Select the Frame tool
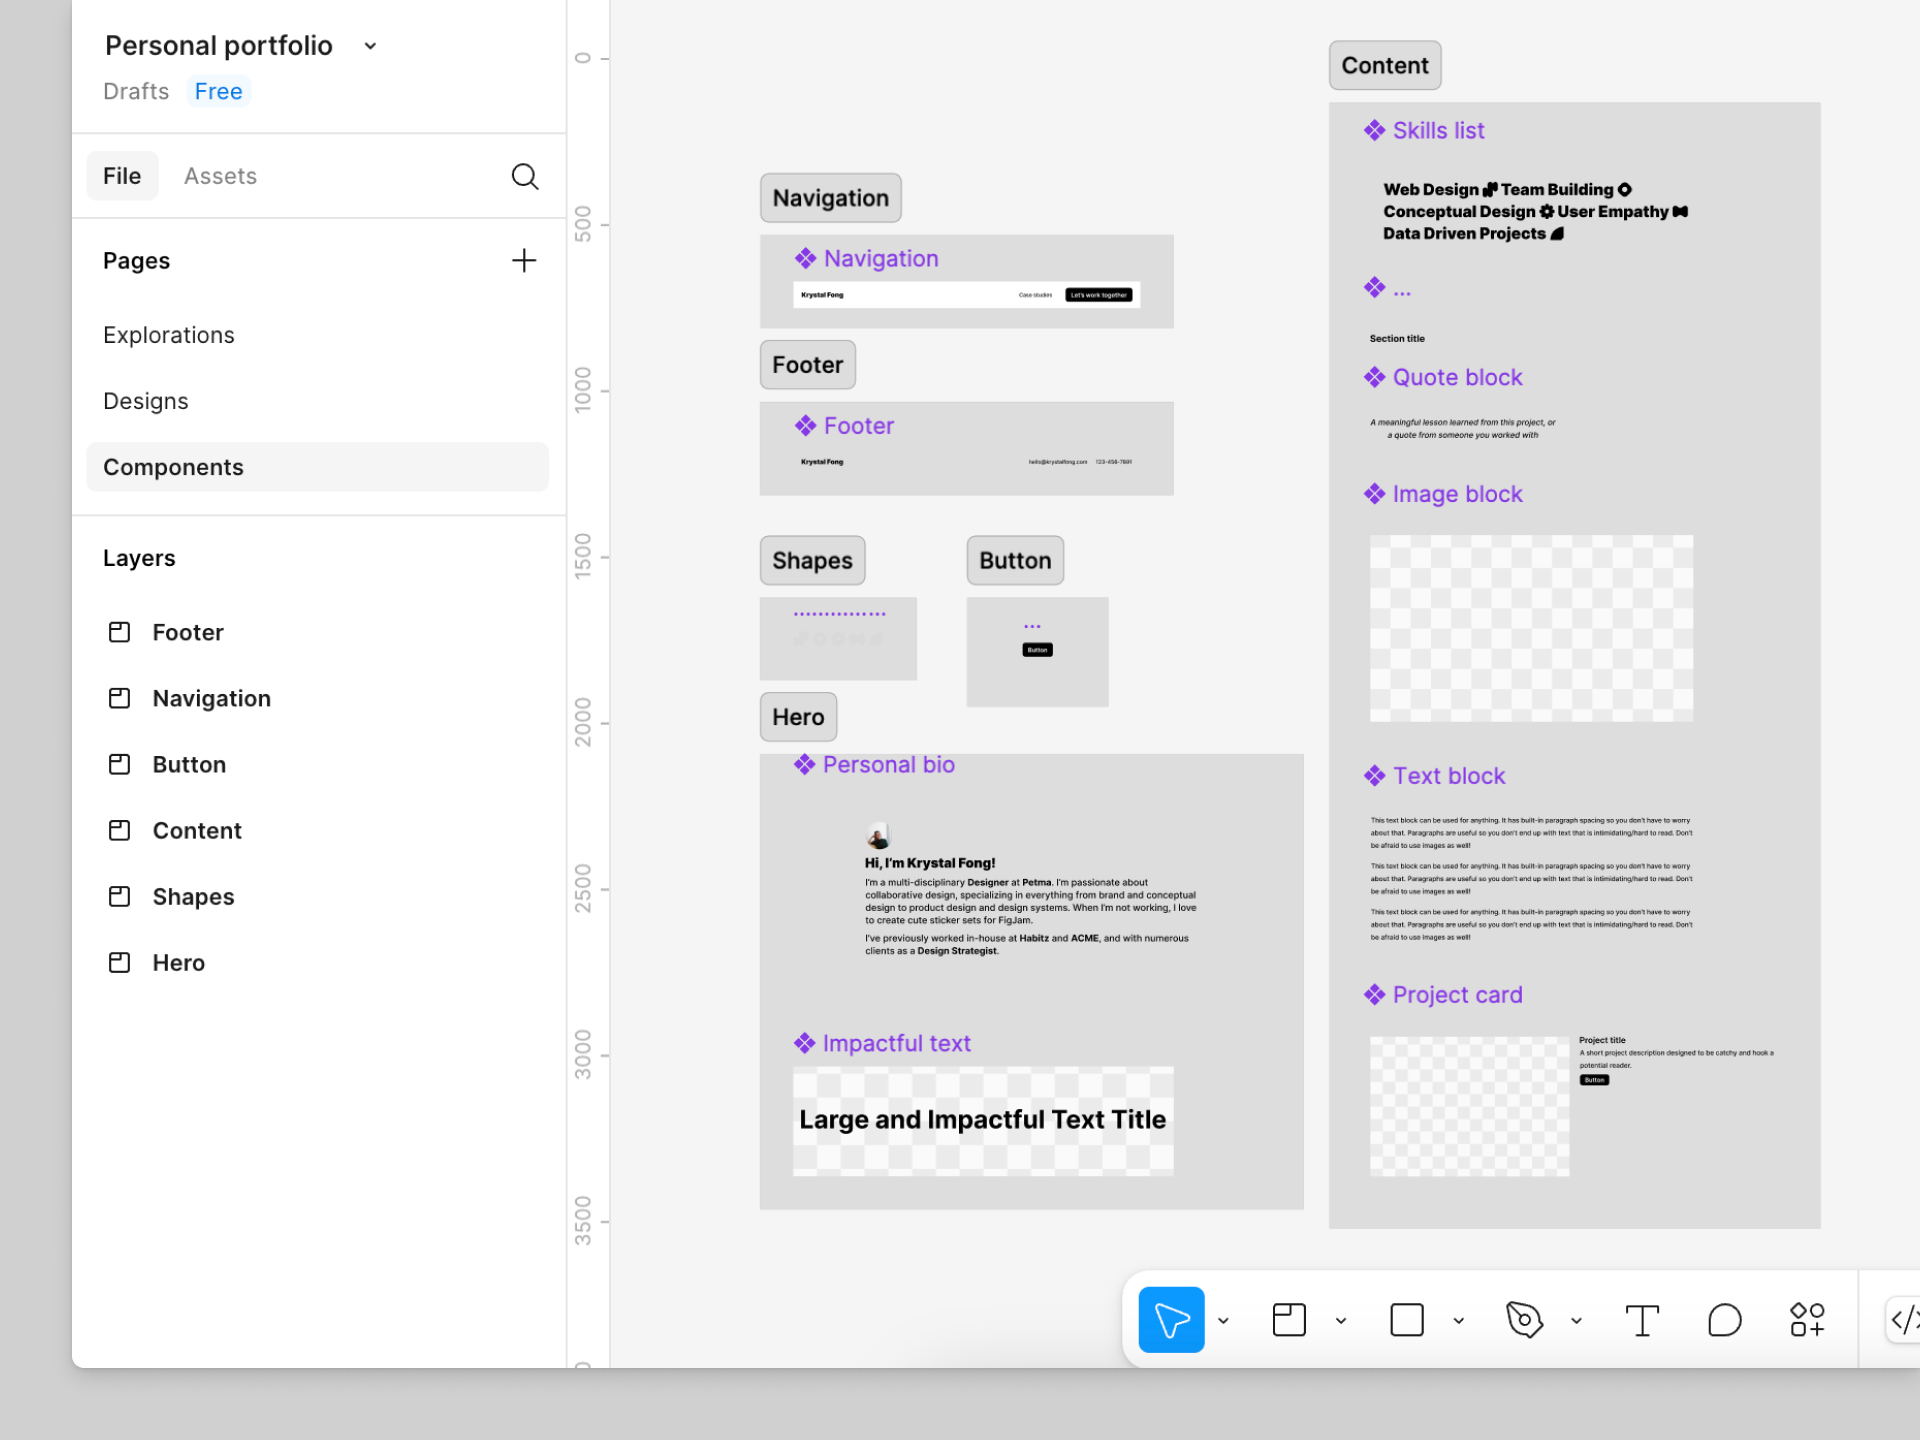 1288,1320
